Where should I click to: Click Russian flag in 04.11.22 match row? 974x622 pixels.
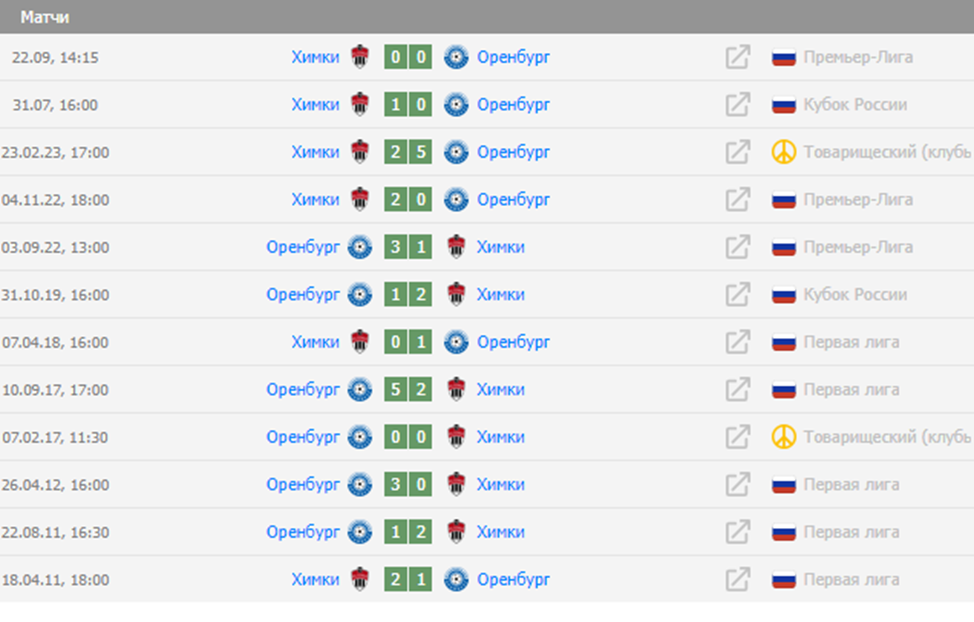click(784, 200)
